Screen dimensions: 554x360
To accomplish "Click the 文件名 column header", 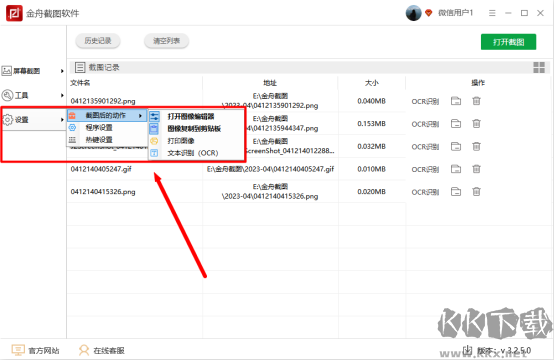I will point(80,83).
